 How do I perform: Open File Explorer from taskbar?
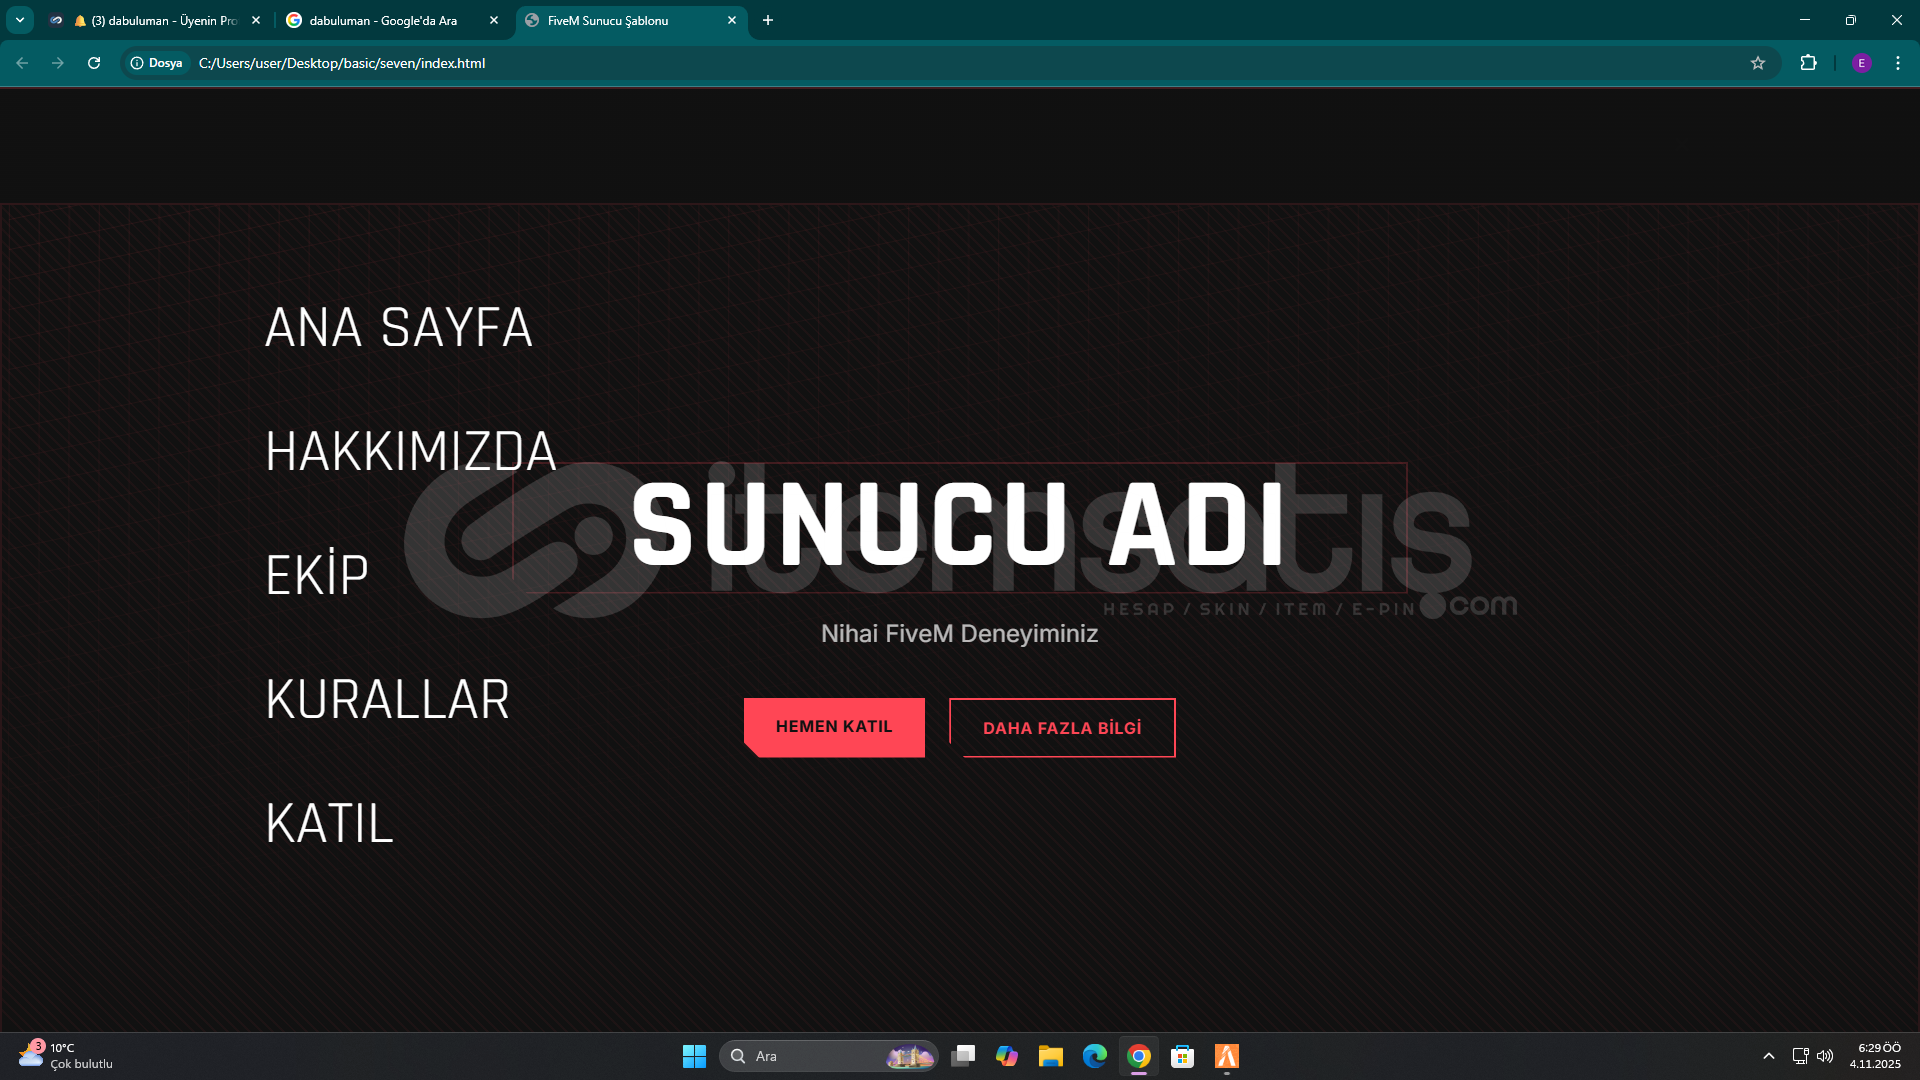point(1050,1056)
